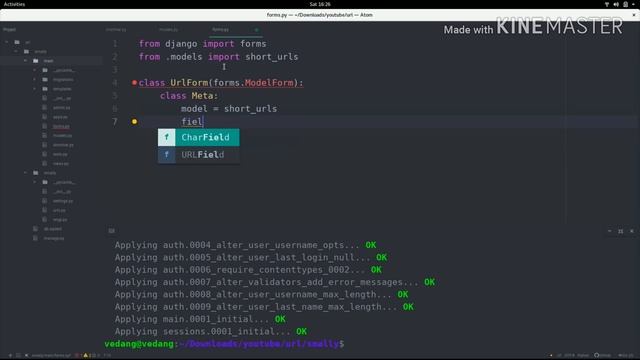
Task: Close the terminal panel
Action: (631, 231)
